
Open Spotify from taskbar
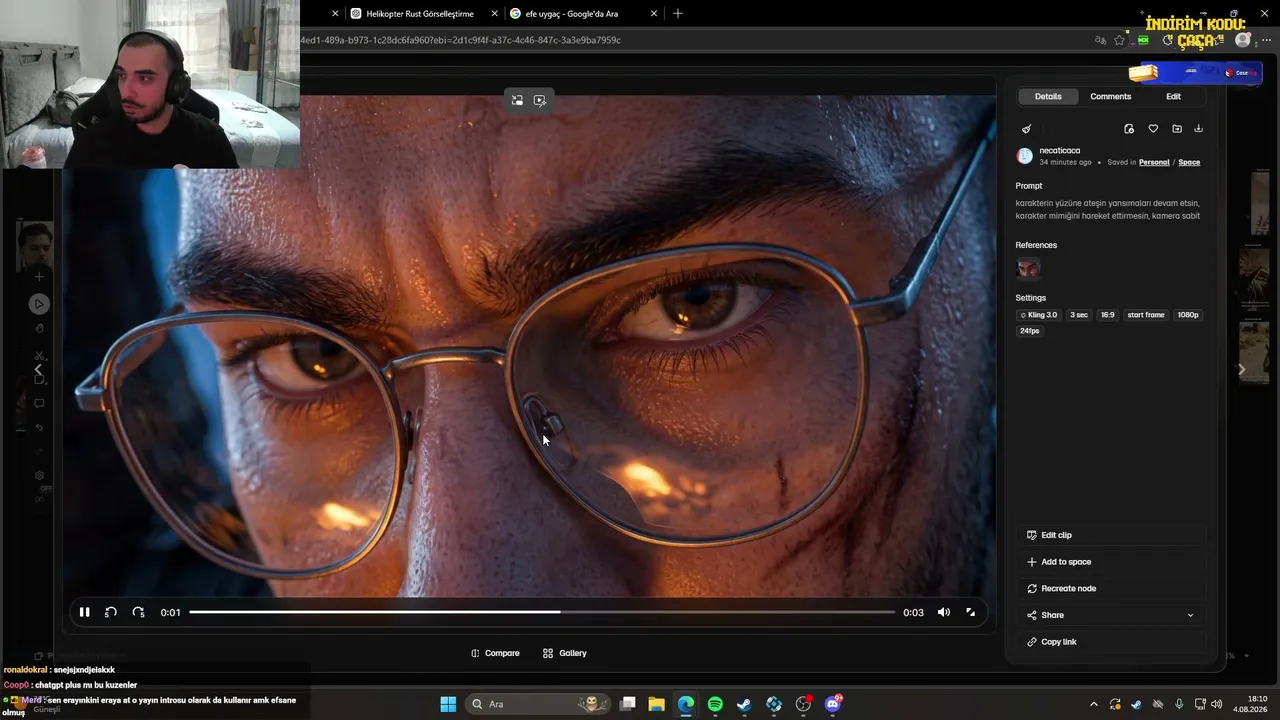[x=715, y=704]
